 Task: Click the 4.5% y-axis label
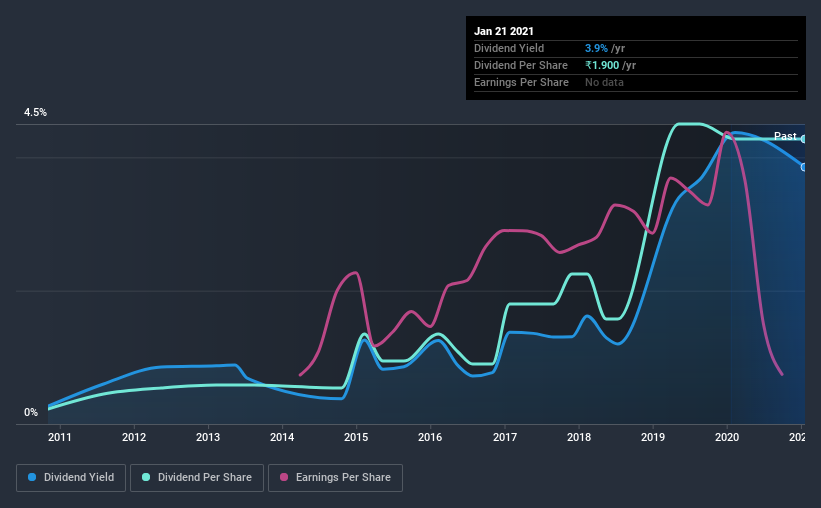tap(35, 113)
